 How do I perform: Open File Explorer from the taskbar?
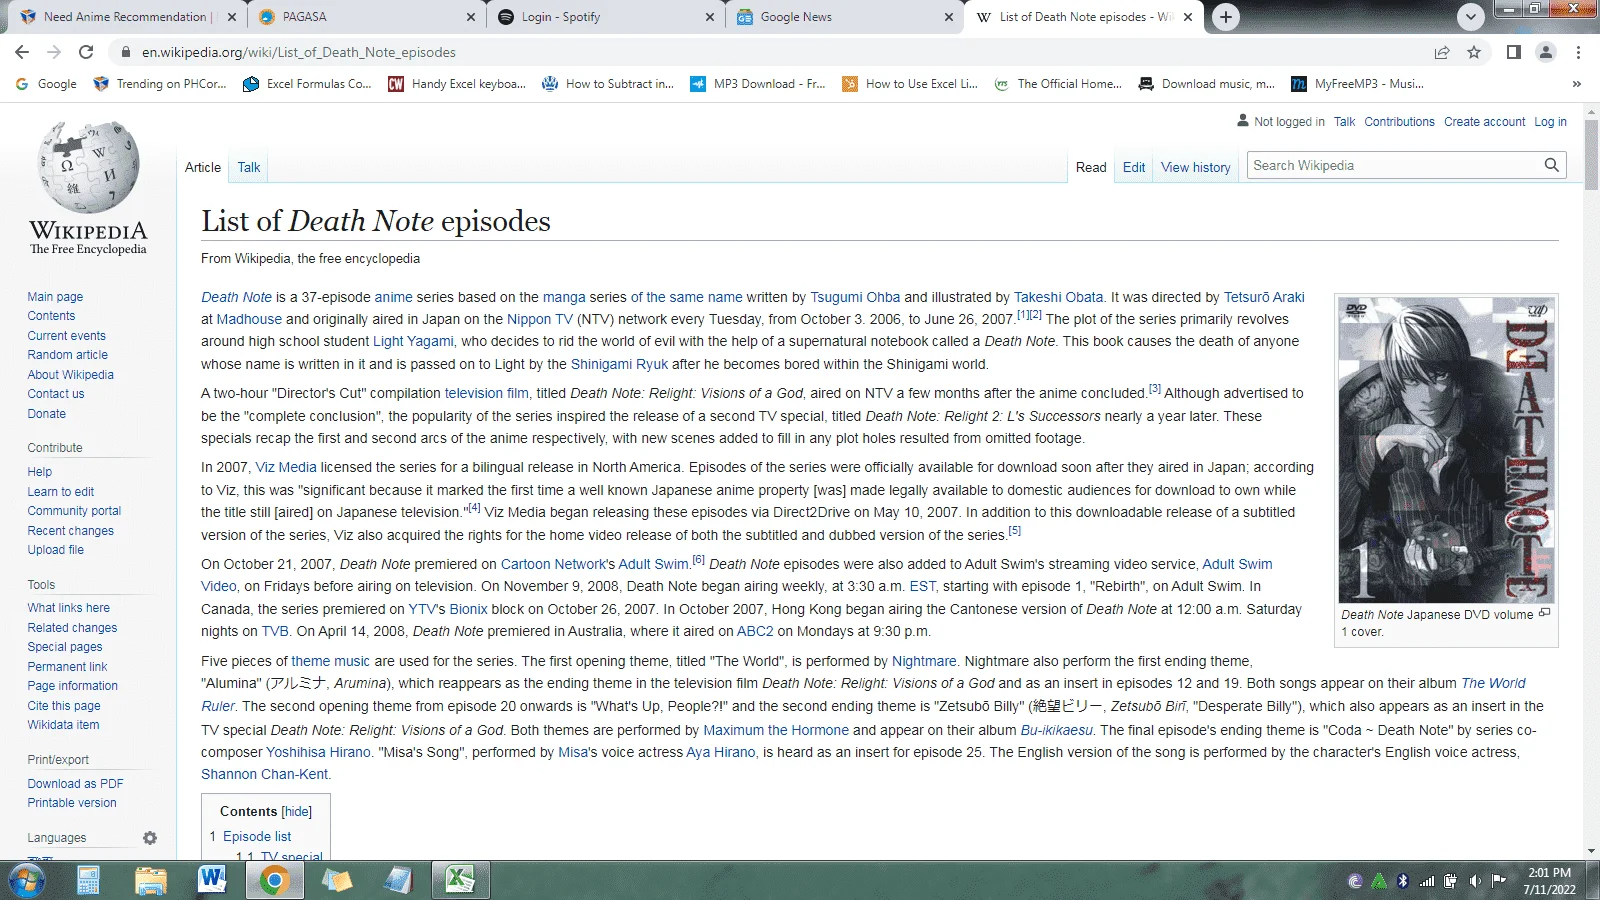click(150, 880)
